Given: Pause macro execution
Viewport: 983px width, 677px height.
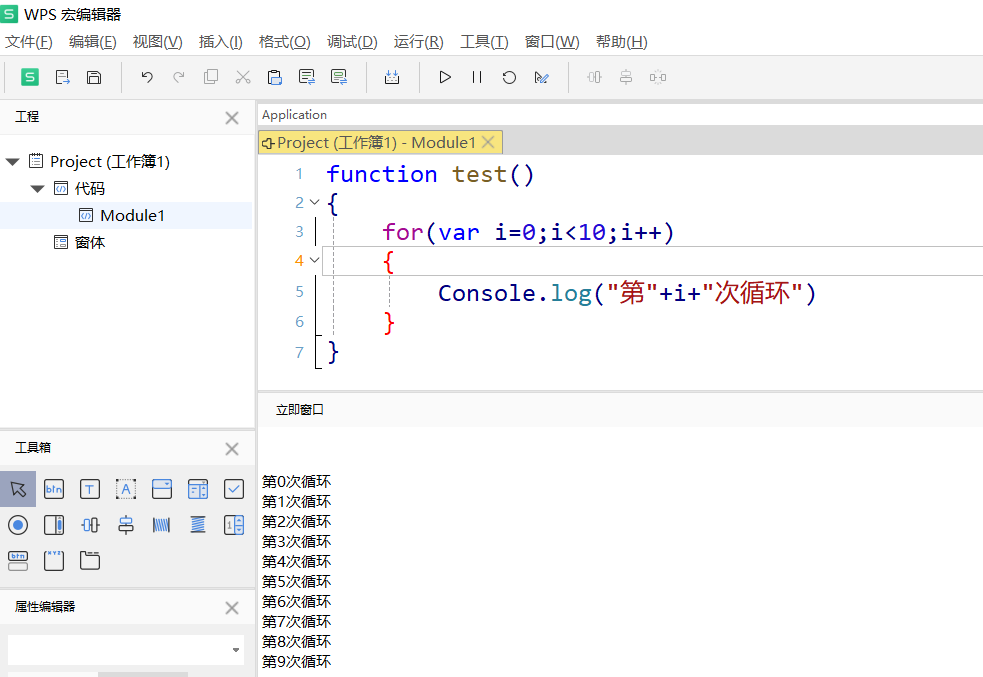Looking at the screenshot, I should pos(477,77).
